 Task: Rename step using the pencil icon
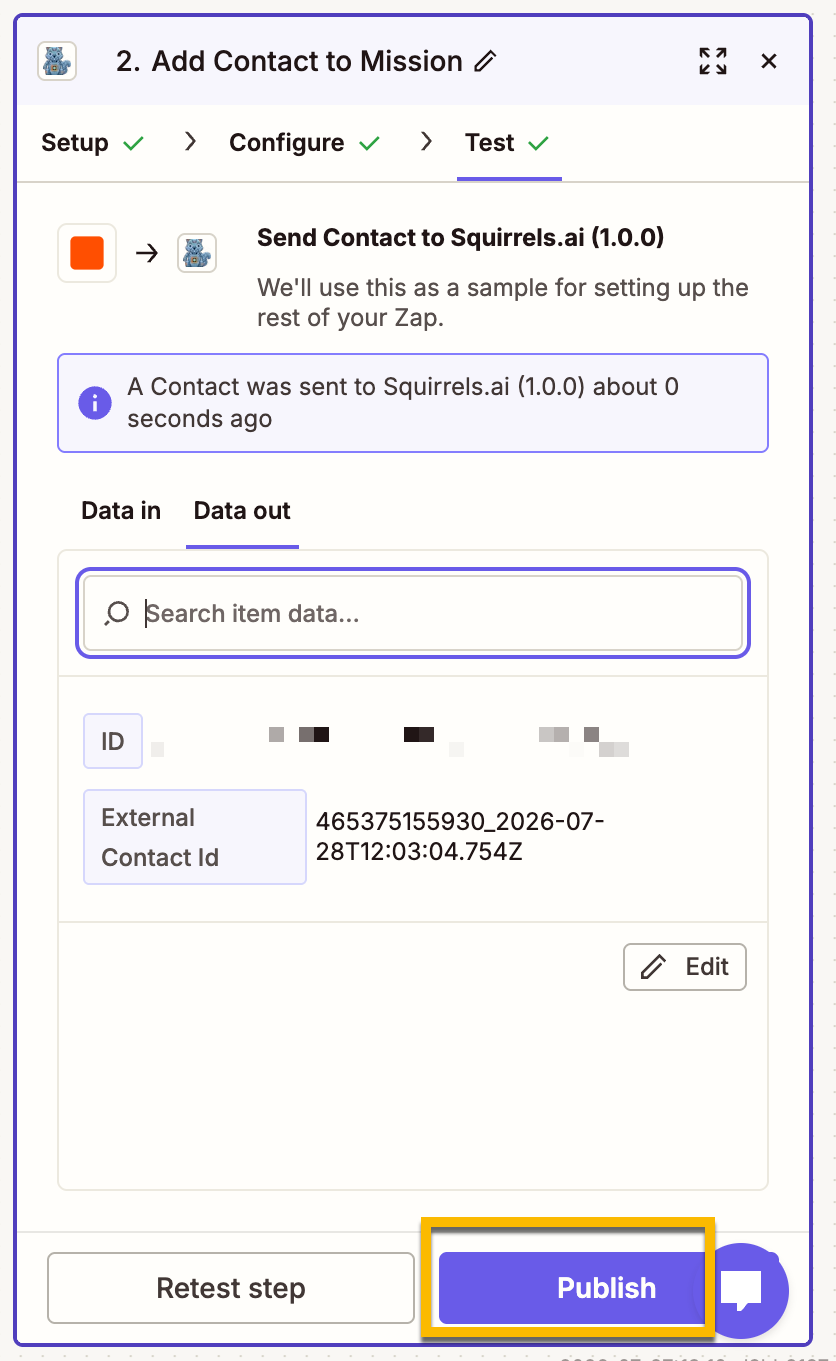[x=486, y=61]
